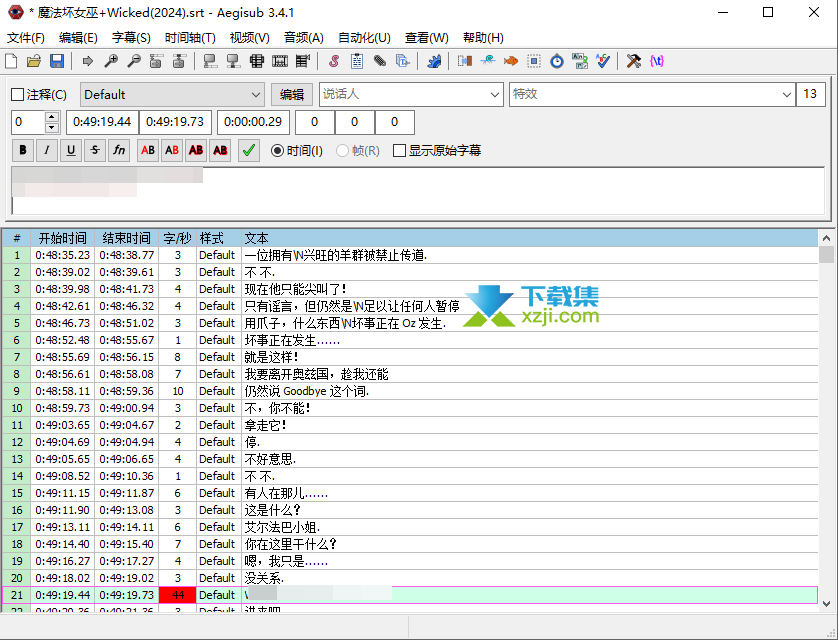Cycle tag hiding mode {\t} icon
Image resolution: width=838 pixels, height=640 pixels.
coord(656,61)
